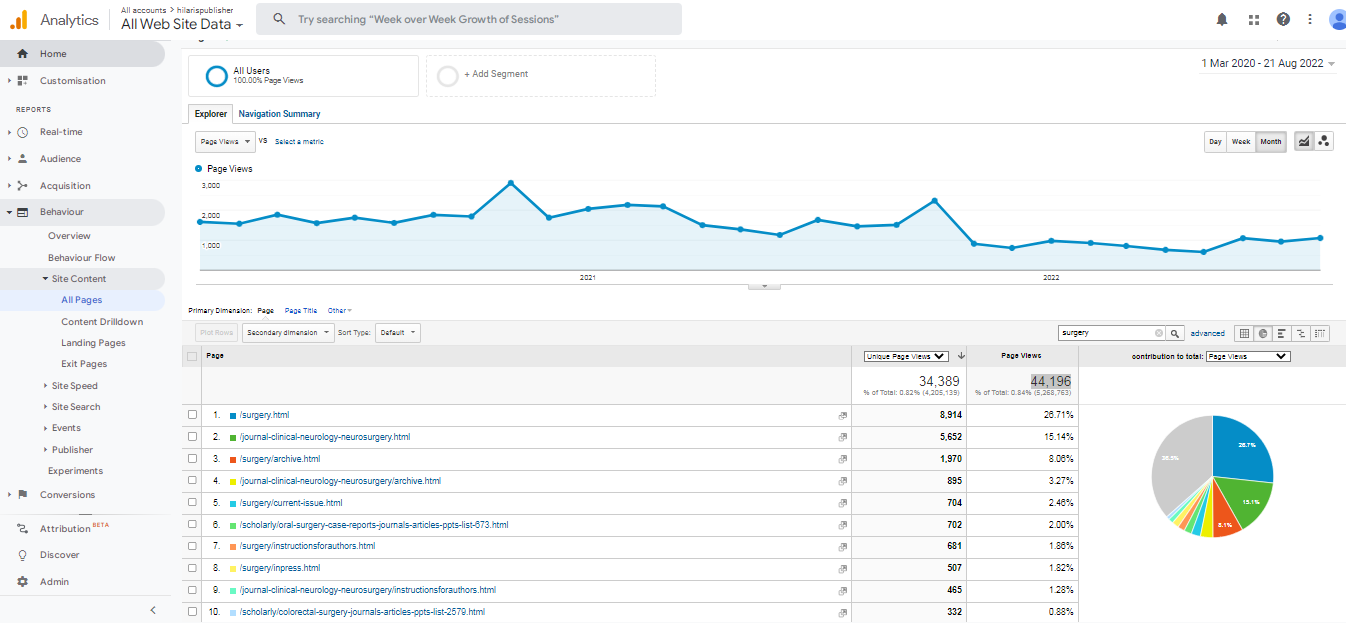
Task: Open the notifications bell icon
Action: click(x=1222, y=19)
